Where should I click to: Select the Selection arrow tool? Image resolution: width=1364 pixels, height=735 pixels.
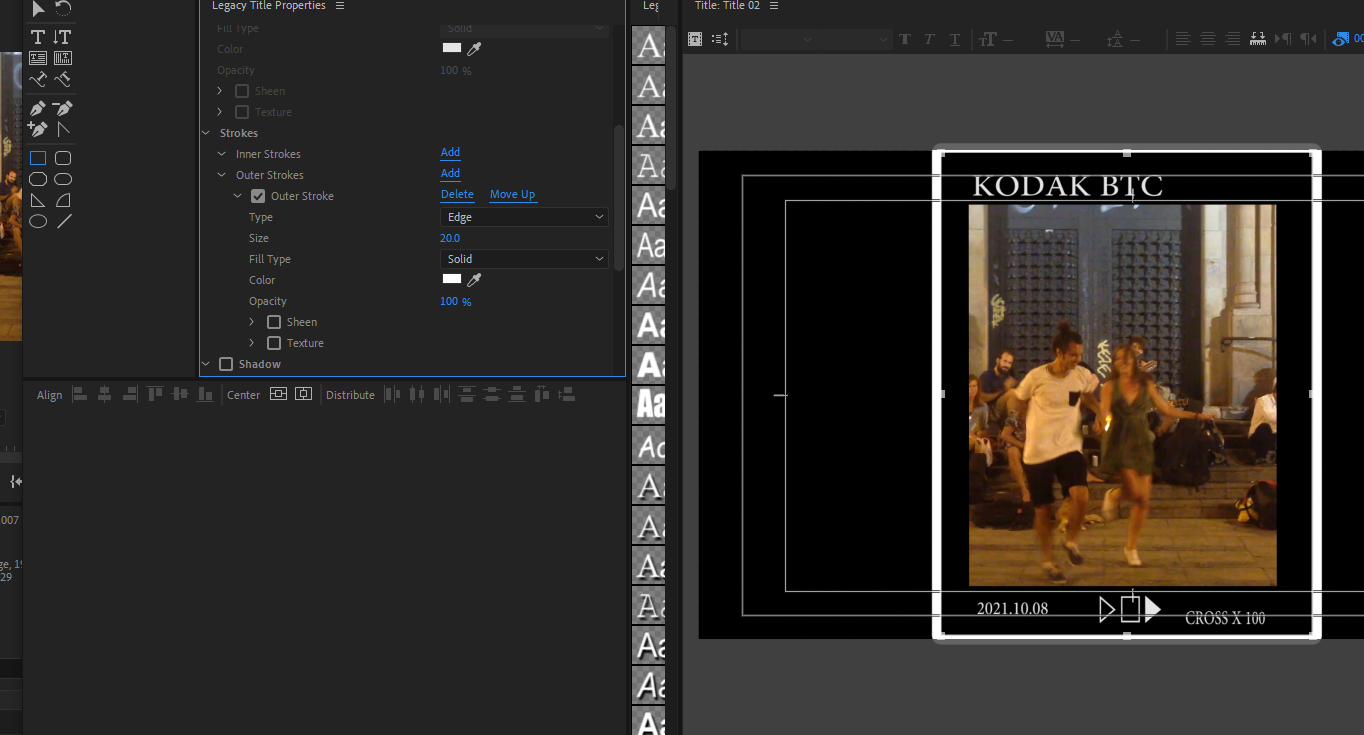[38, 9]
